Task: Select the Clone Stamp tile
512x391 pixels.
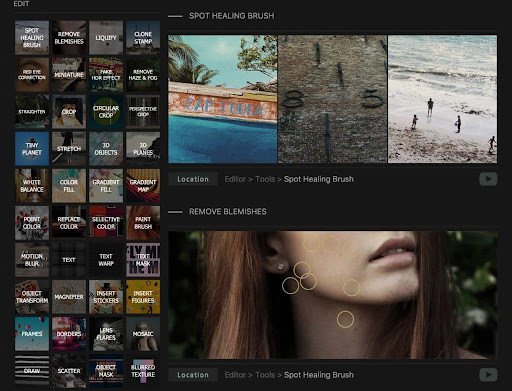Action: tap(143, 38)
